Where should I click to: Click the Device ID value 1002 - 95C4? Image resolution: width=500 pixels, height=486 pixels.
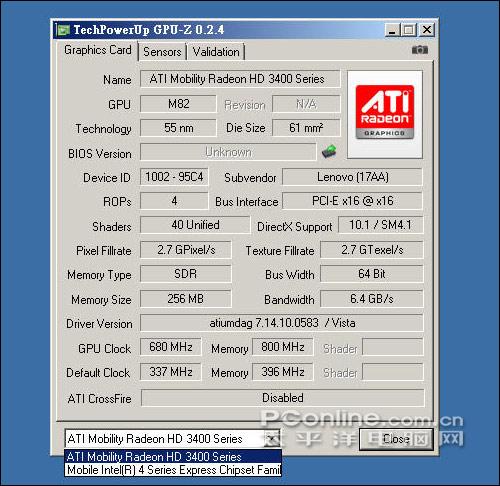[174, 177]
